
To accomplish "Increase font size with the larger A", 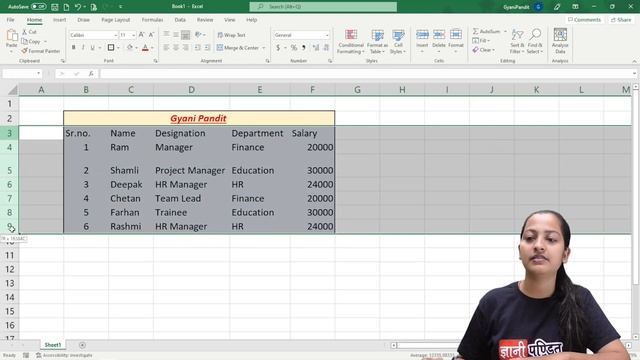I will tap(141, 35).
